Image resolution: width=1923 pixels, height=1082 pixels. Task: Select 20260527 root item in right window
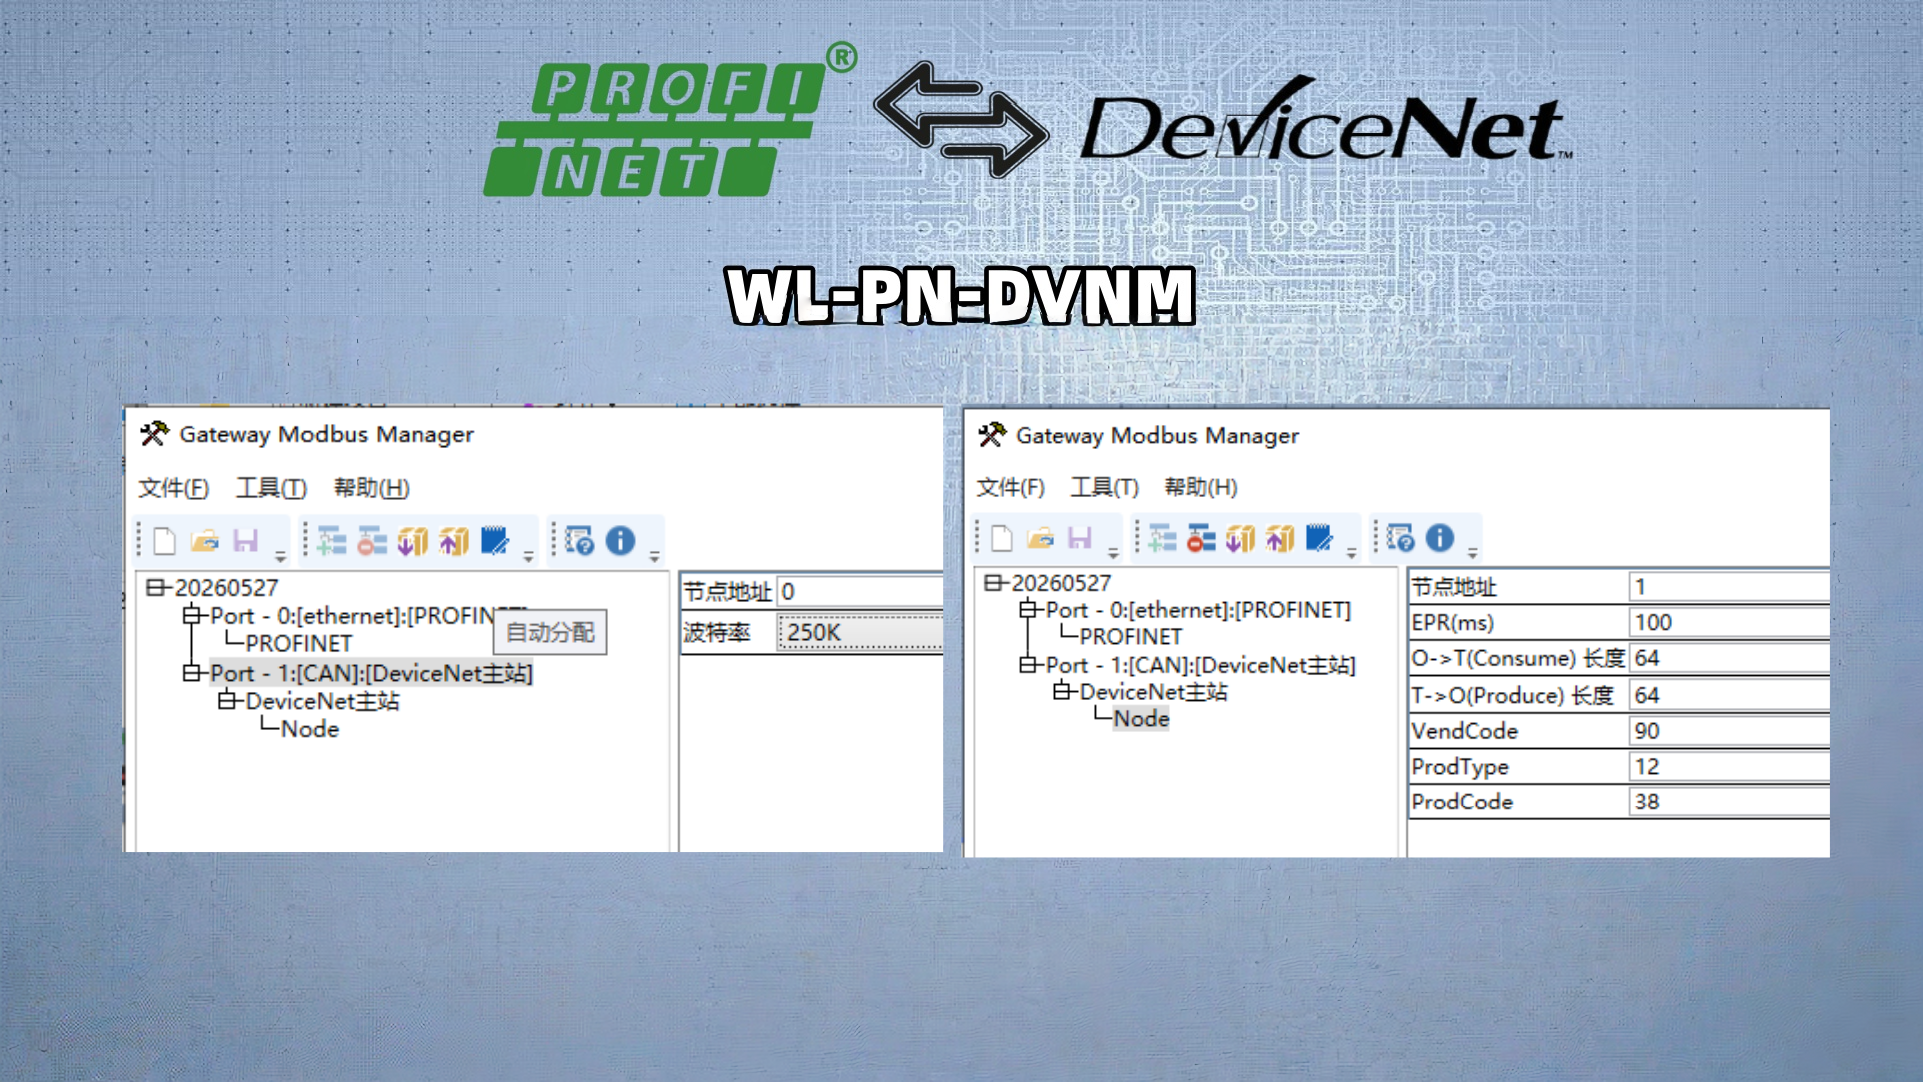(x=1061, y=583)
